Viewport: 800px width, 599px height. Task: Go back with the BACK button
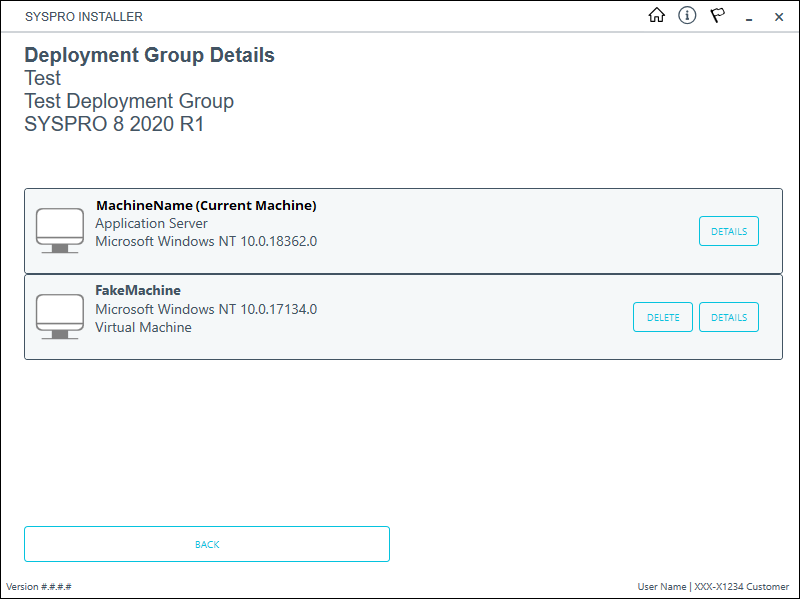click(x=207, y=544)
